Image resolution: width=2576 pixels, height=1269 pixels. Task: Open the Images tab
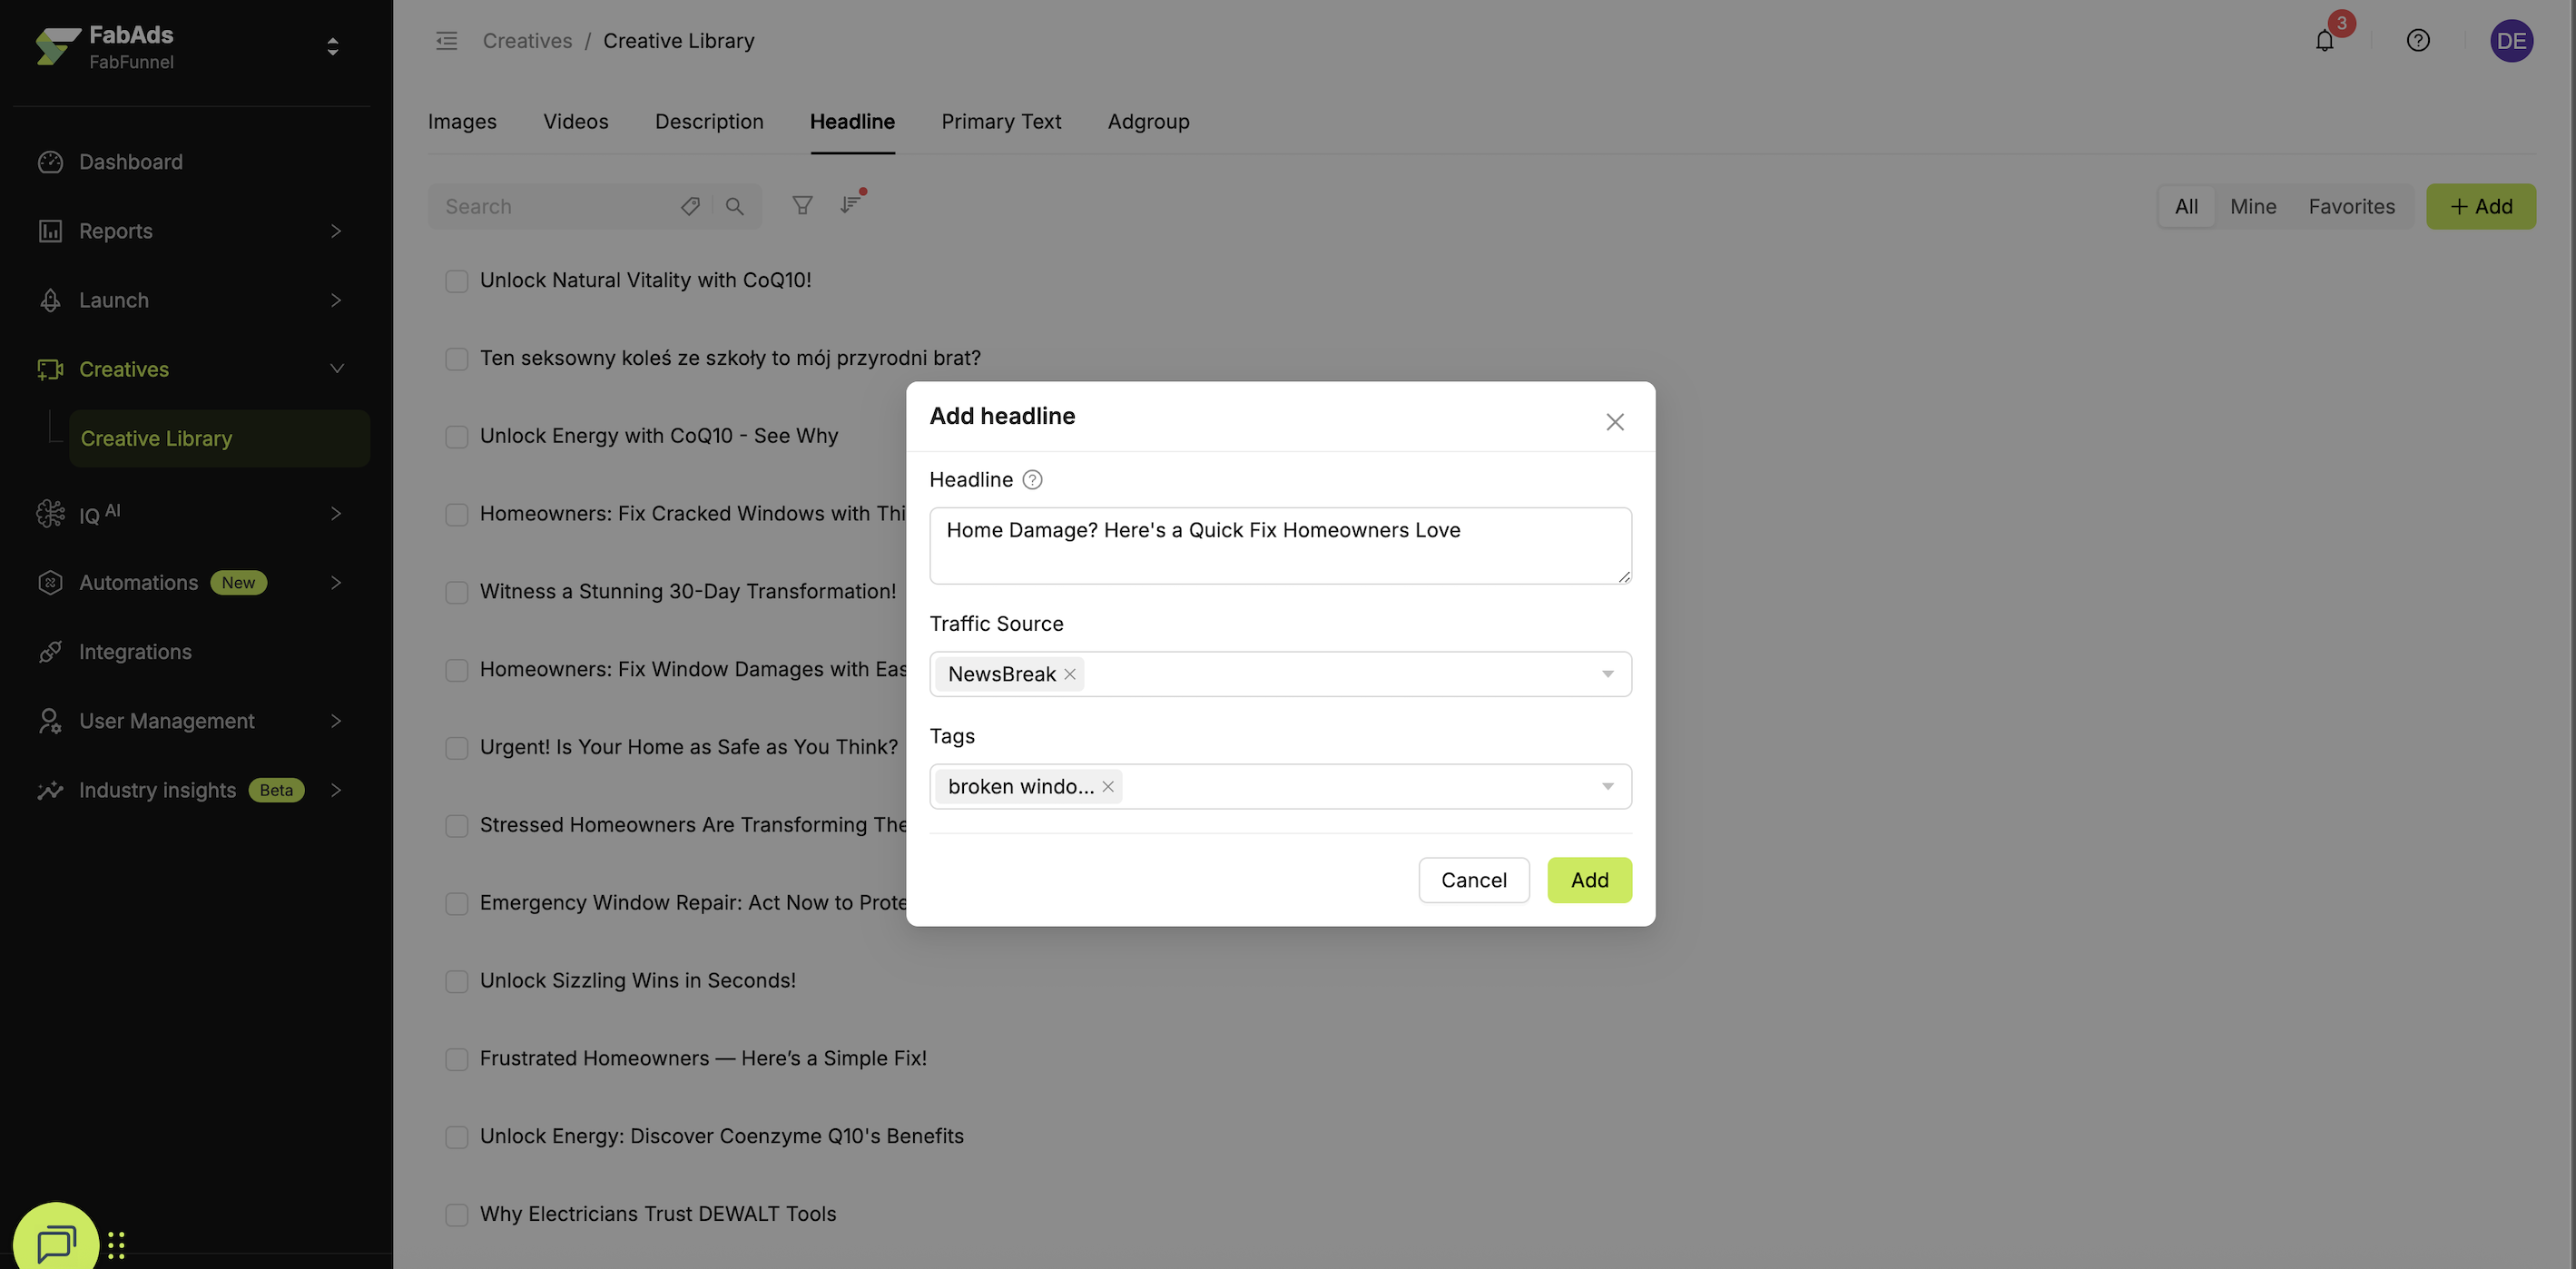pos(462,122)
